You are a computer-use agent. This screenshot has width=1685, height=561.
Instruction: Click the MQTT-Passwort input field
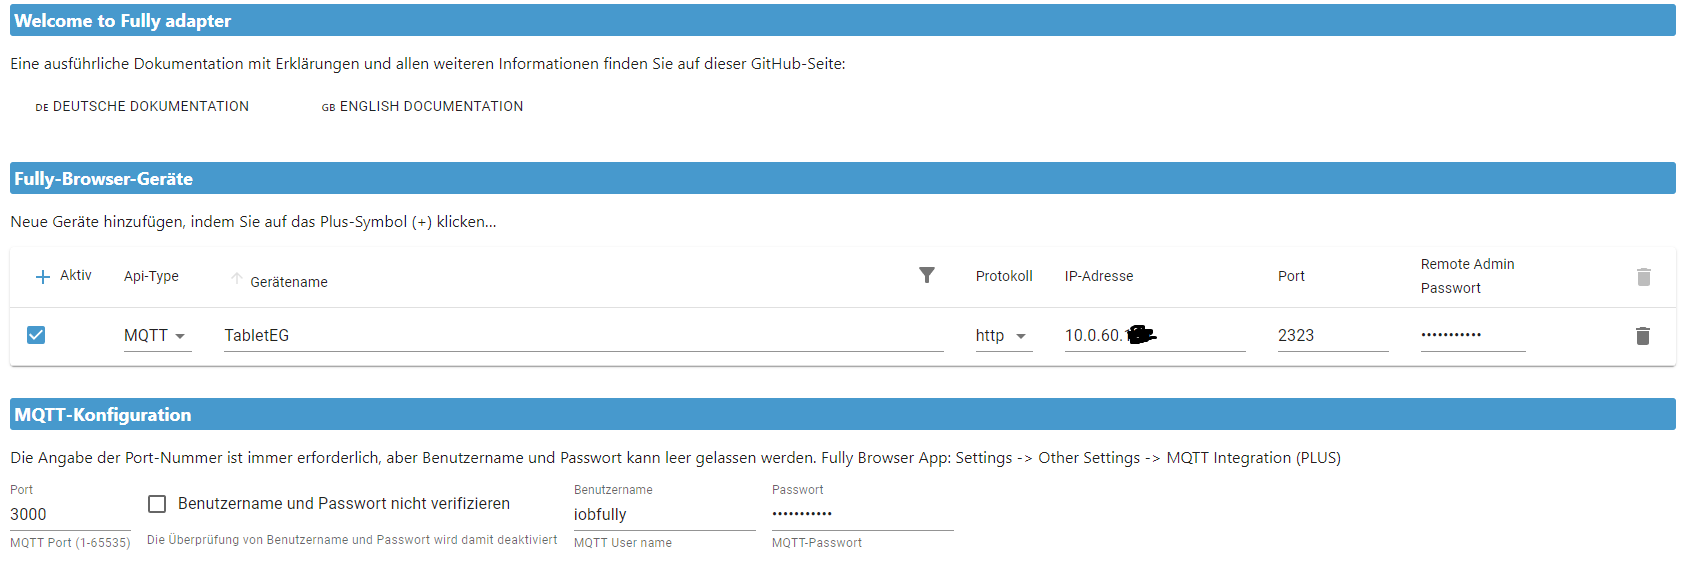coord(861,514)
